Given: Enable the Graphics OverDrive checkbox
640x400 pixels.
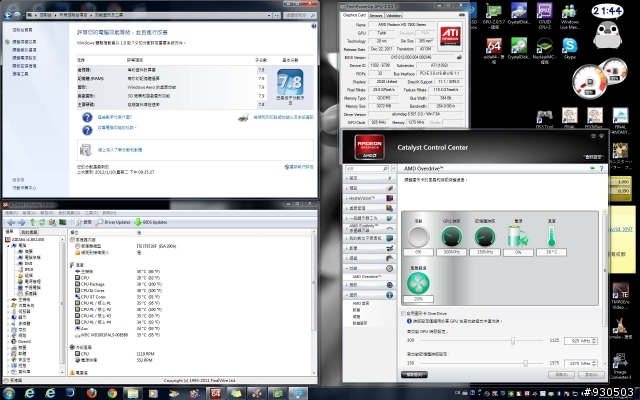Looking at the screenshot, I should [x=404, y=313].
